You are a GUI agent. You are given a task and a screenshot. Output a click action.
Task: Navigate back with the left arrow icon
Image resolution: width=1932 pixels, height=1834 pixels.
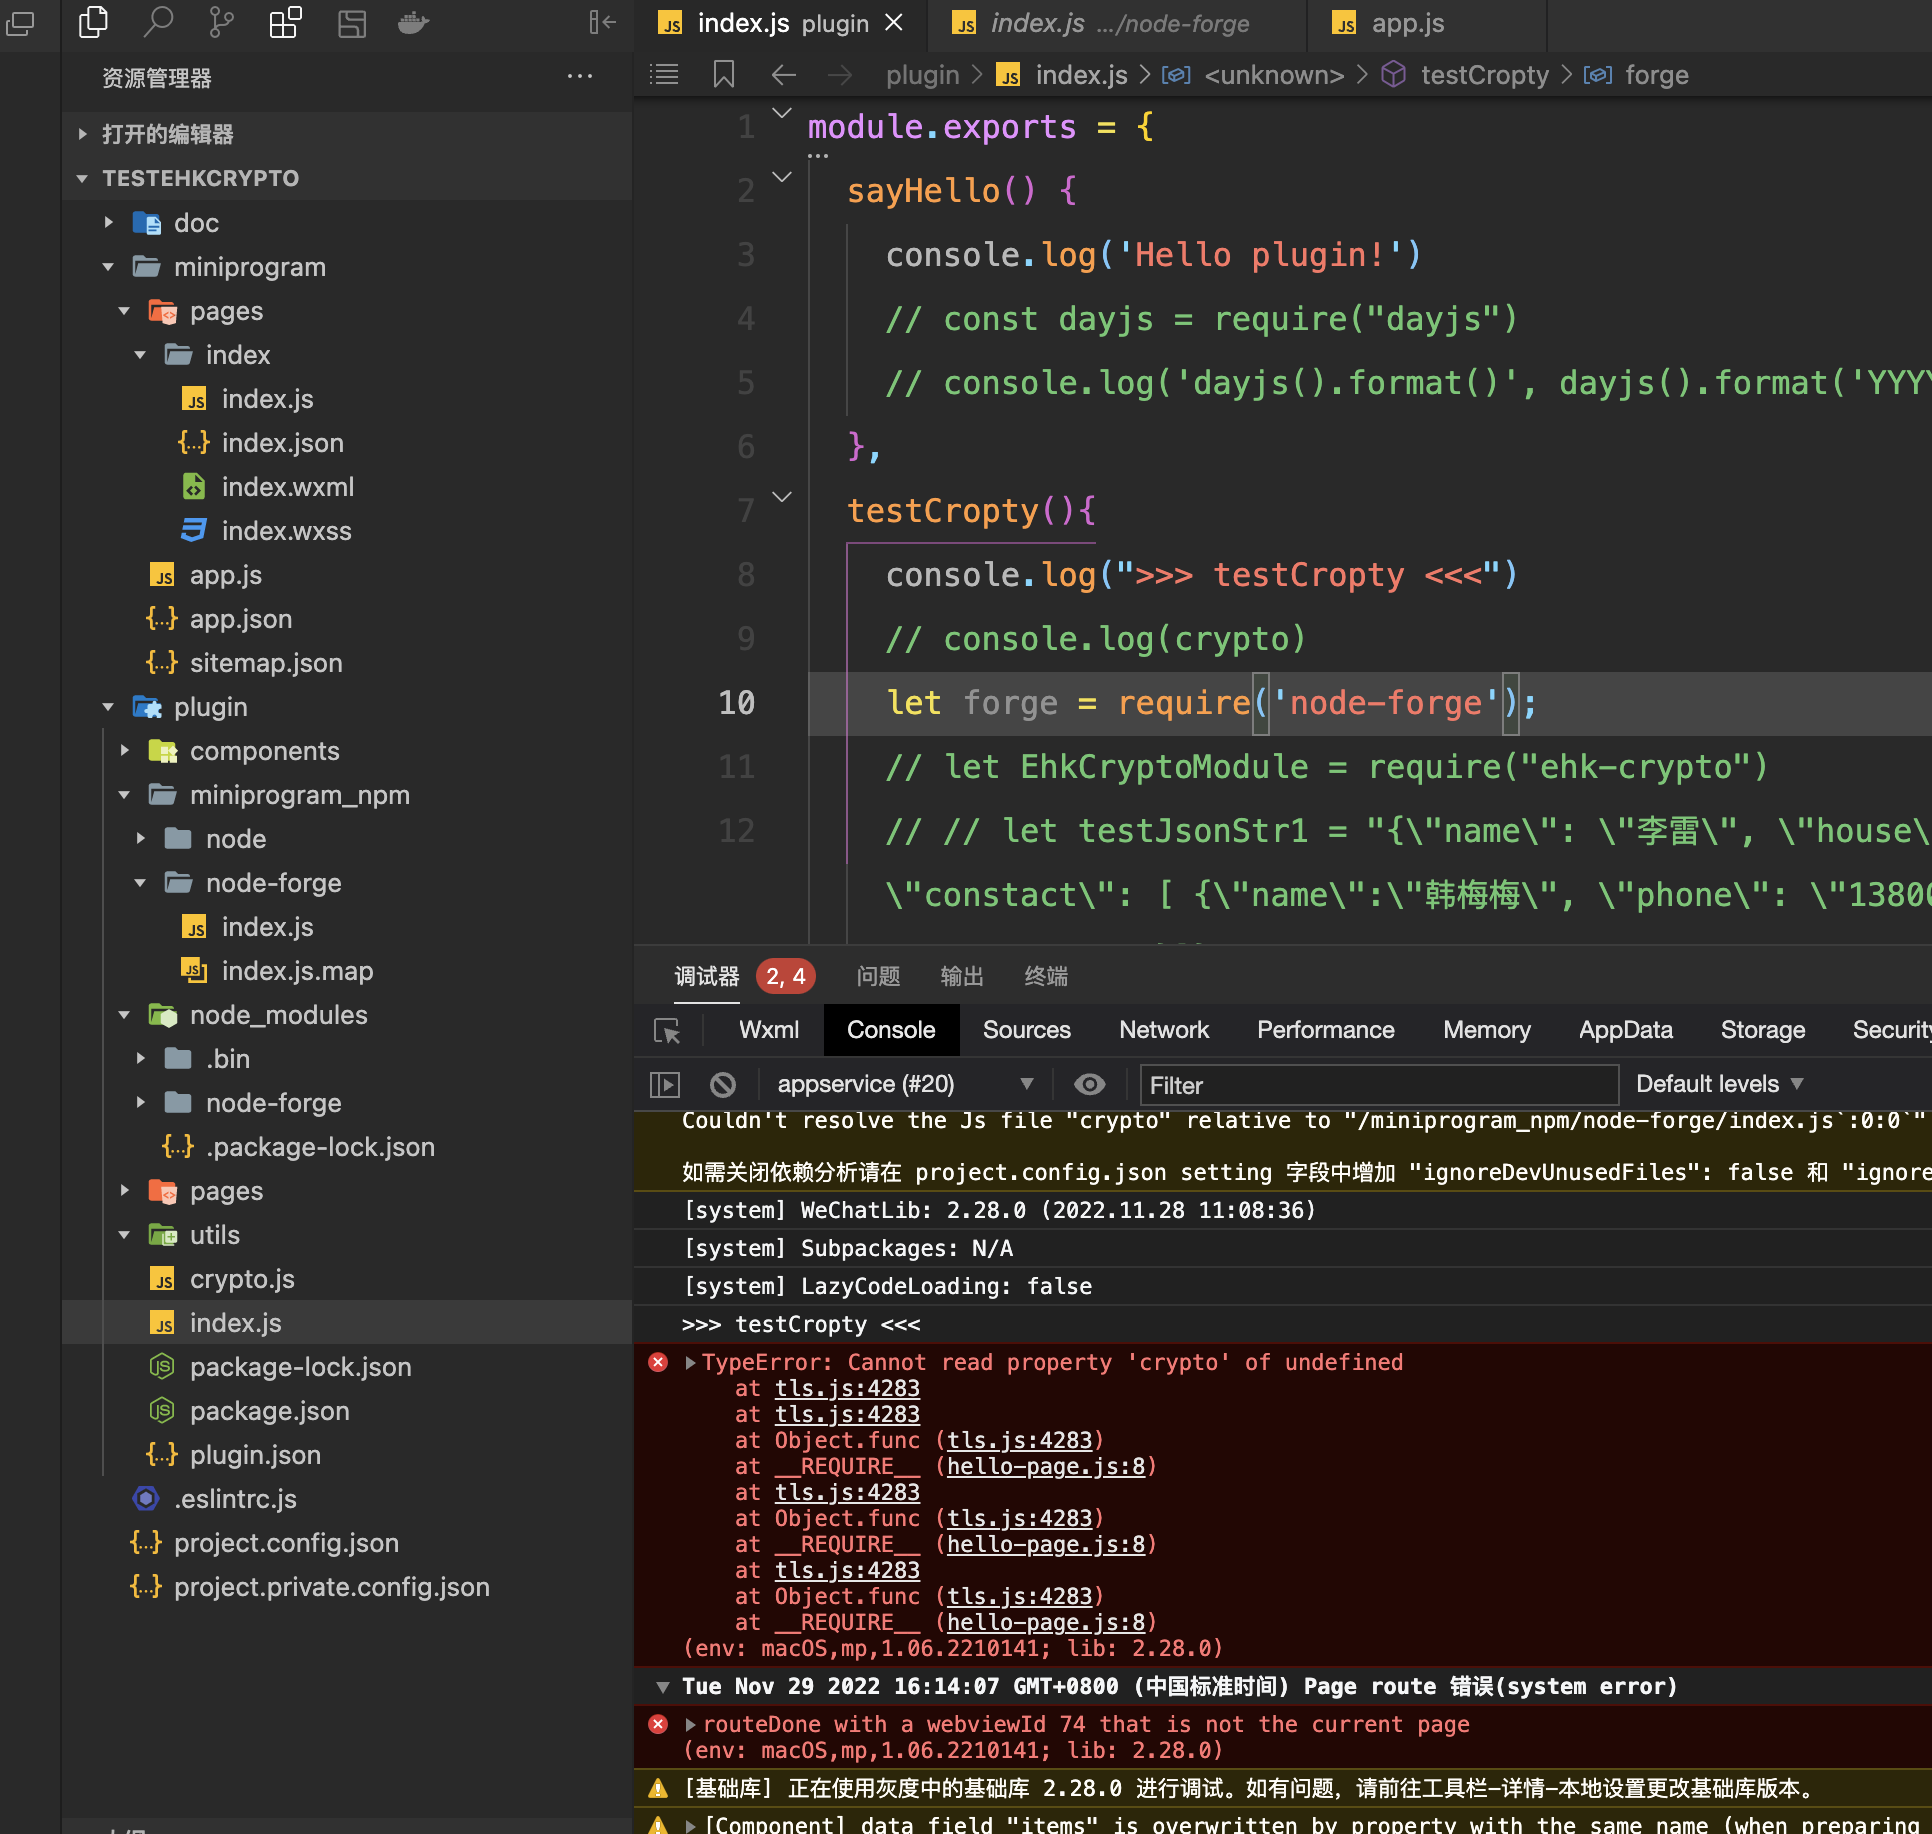click(783, 75)
